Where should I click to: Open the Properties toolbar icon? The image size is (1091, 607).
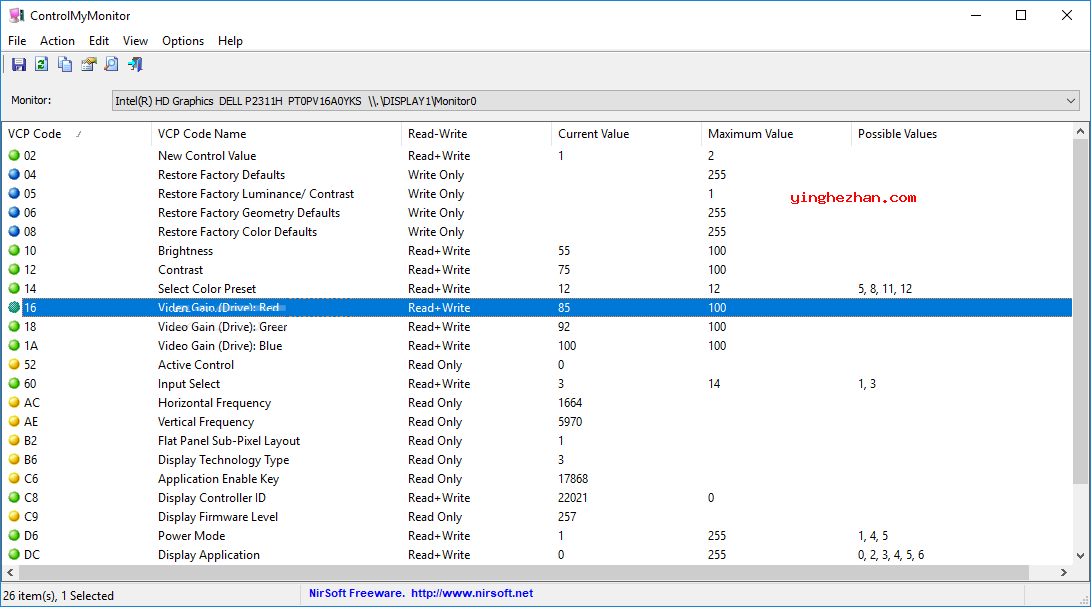pos(88,65)
